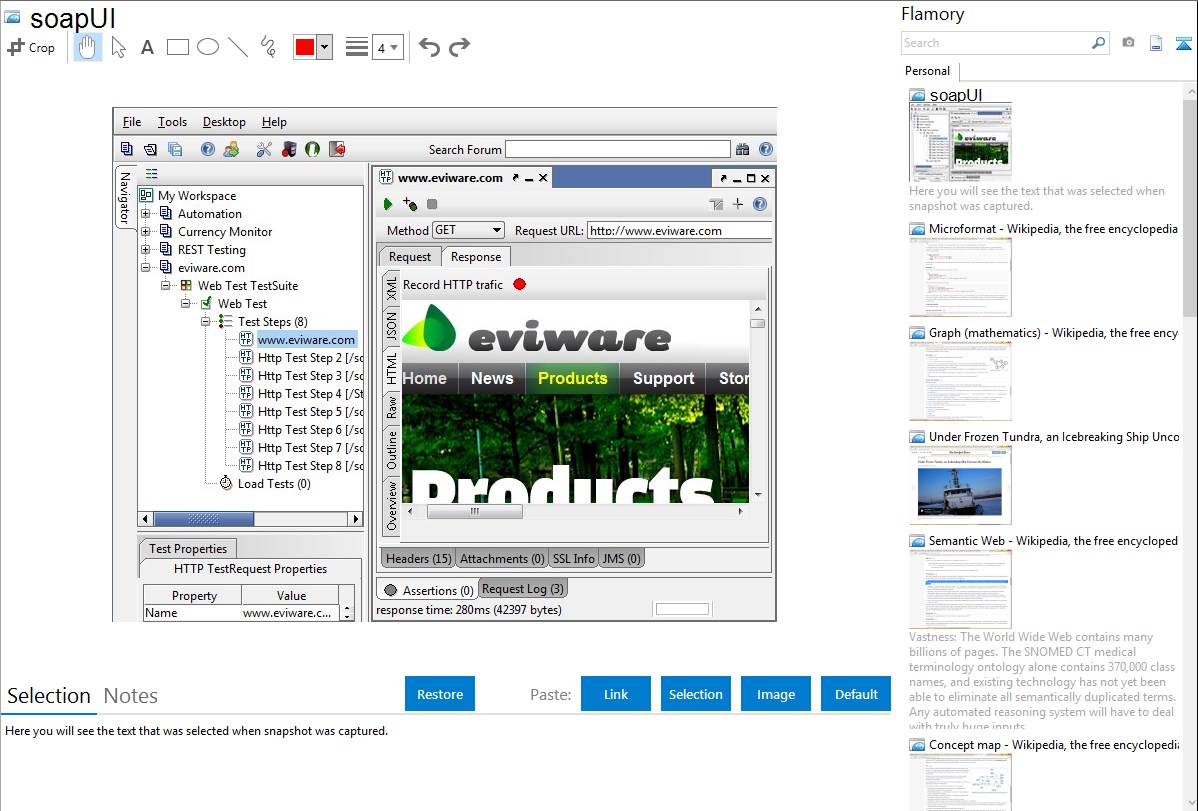This screenshot has height=811, width=1198.
Task: Click the paste Default button
Action: [856, 694]
